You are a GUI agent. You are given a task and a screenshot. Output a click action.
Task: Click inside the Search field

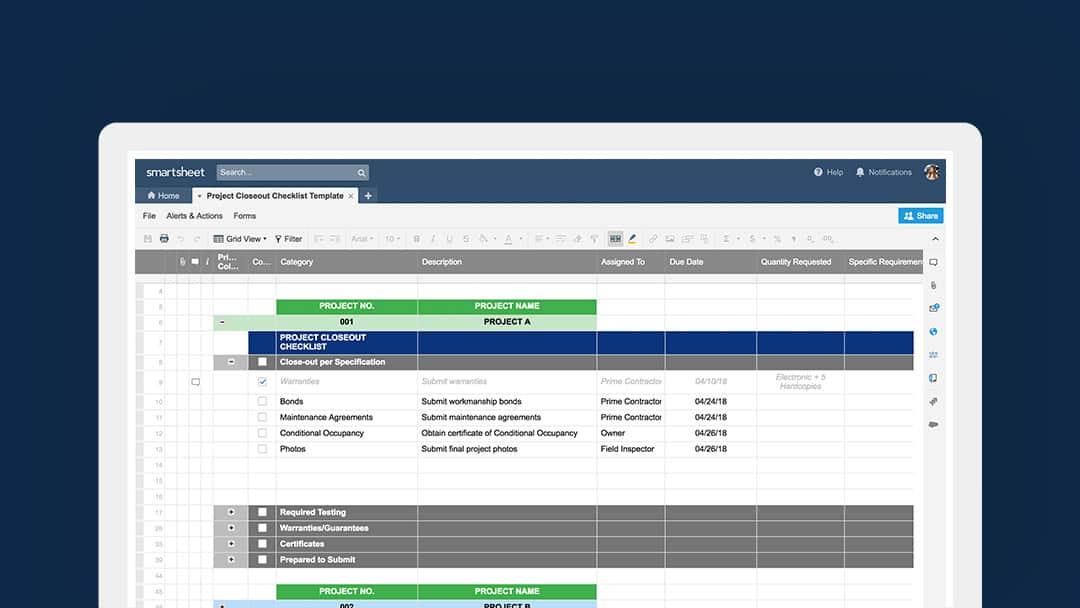[290, 172]
